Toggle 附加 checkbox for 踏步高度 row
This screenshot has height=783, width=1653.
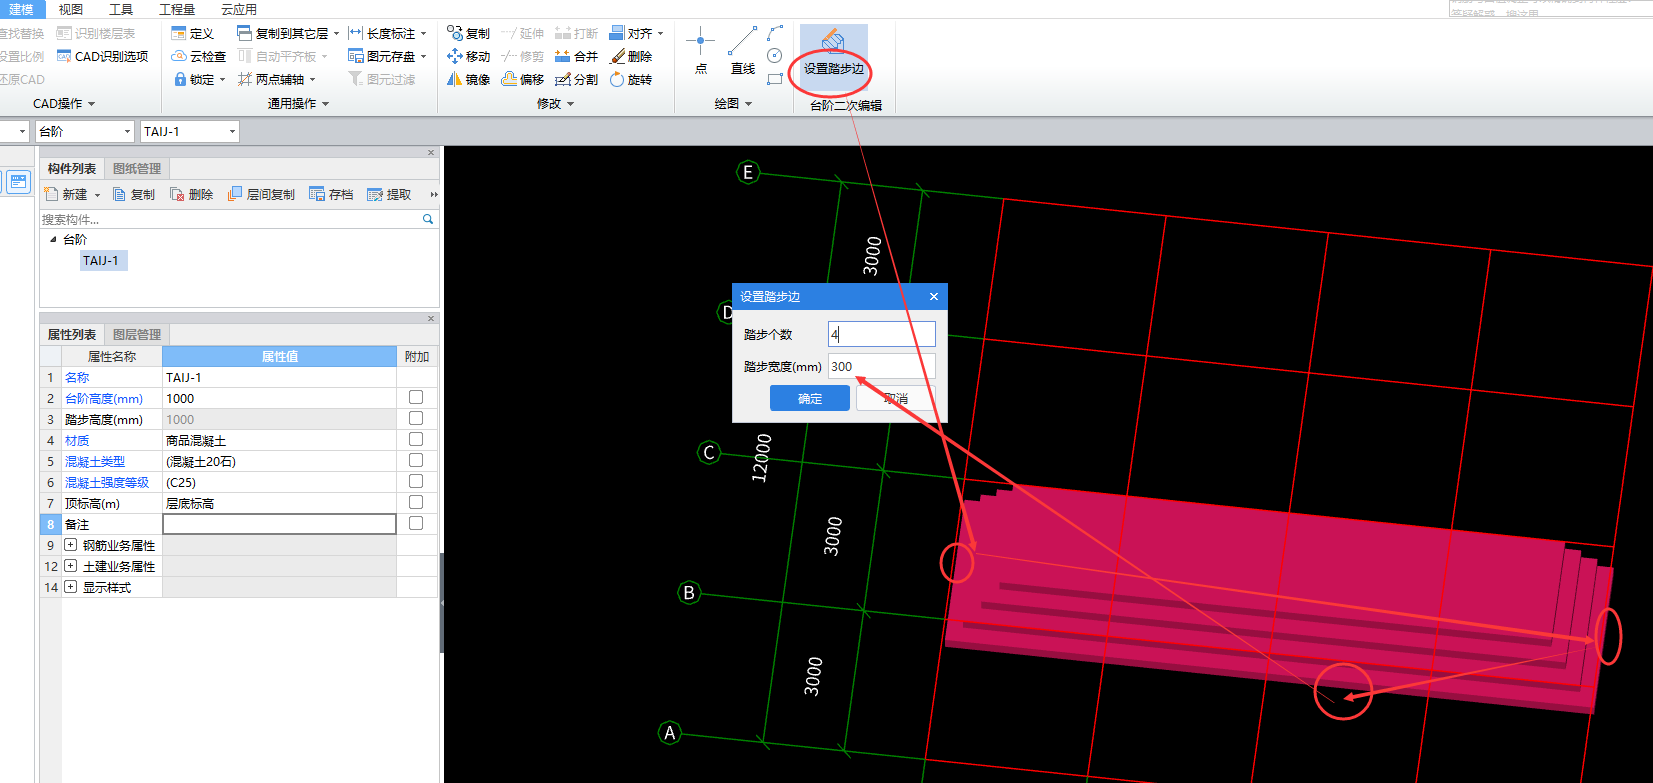point(416,419)
